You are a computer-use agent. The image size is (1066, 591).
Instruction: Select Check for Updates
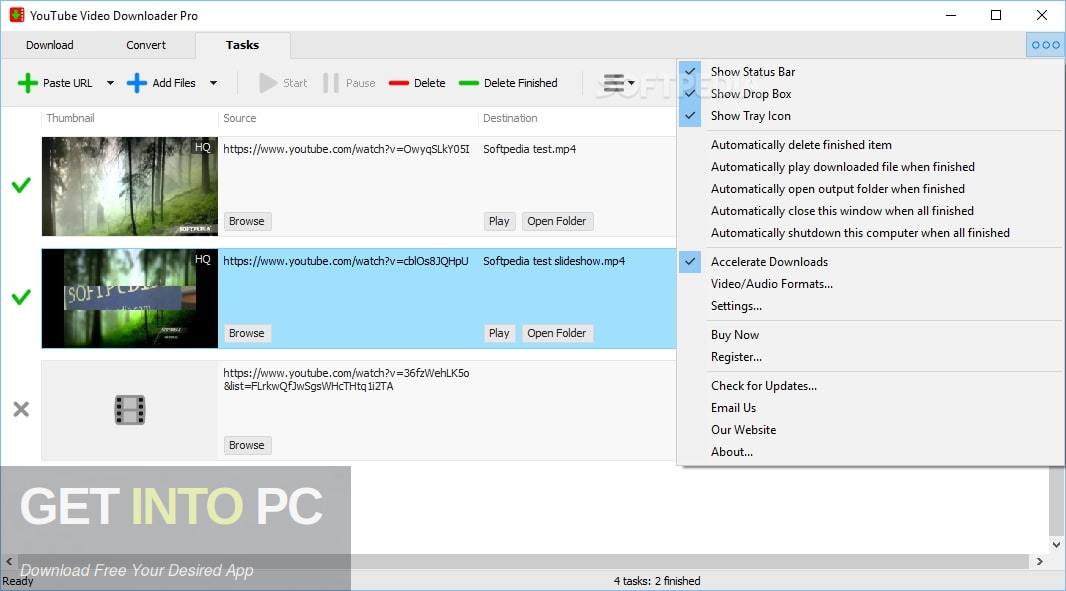[x=870, y=386]
